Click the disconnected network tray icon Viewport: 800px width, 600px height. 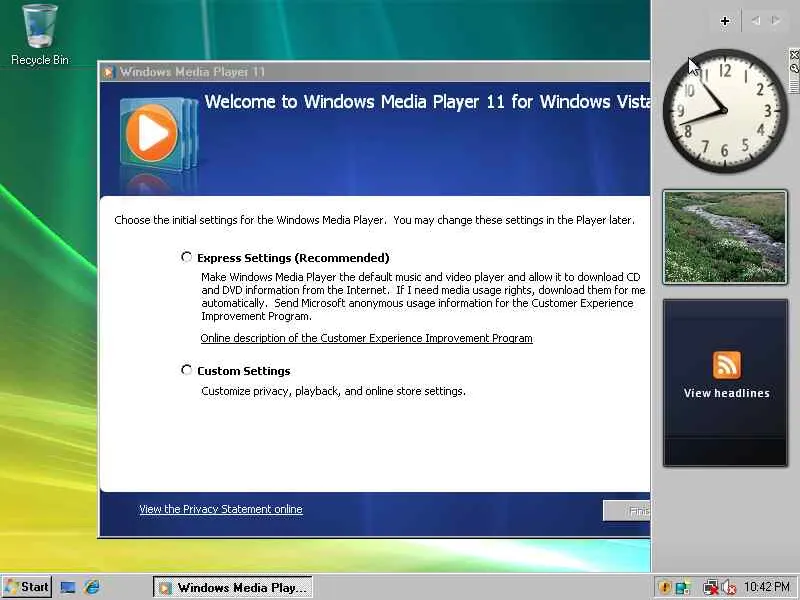pyautogui.click(x=710, y=588)
